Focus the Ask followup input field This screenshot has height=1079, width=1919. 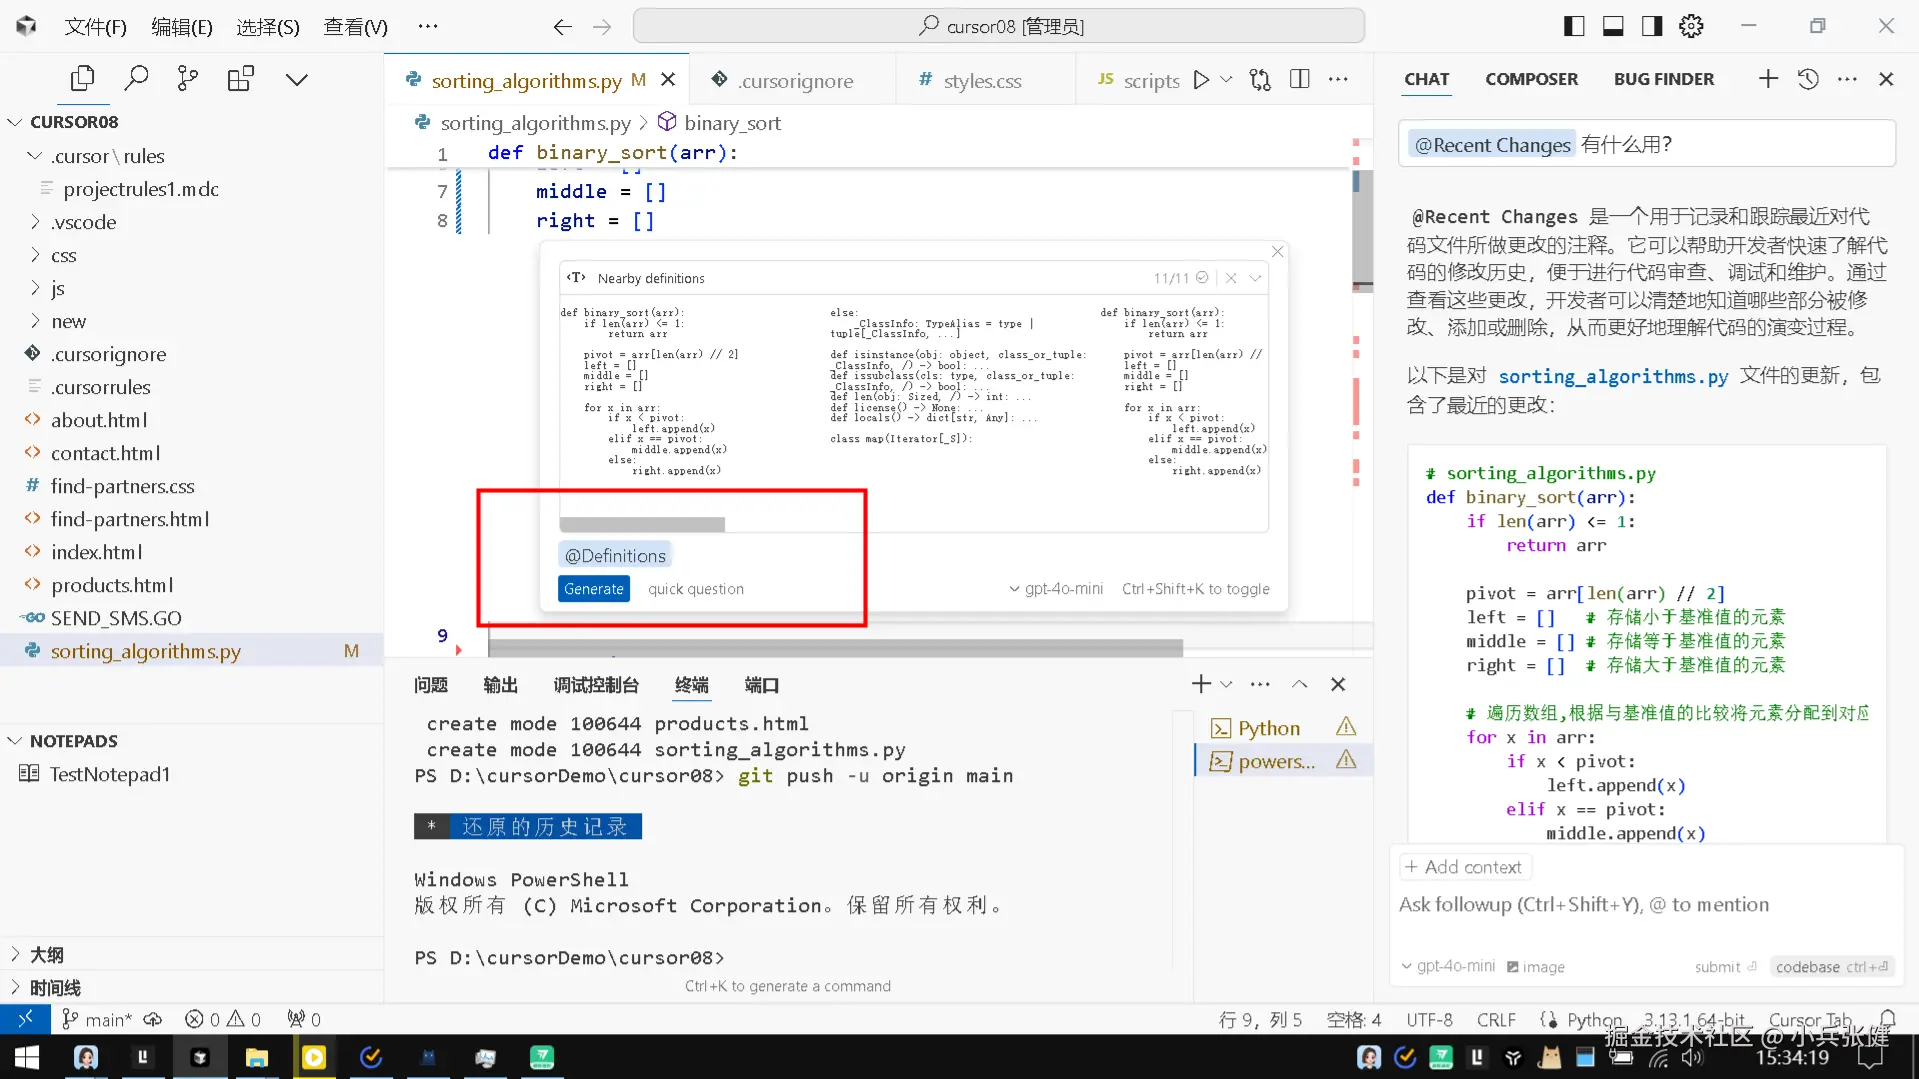click(1644, 905)
